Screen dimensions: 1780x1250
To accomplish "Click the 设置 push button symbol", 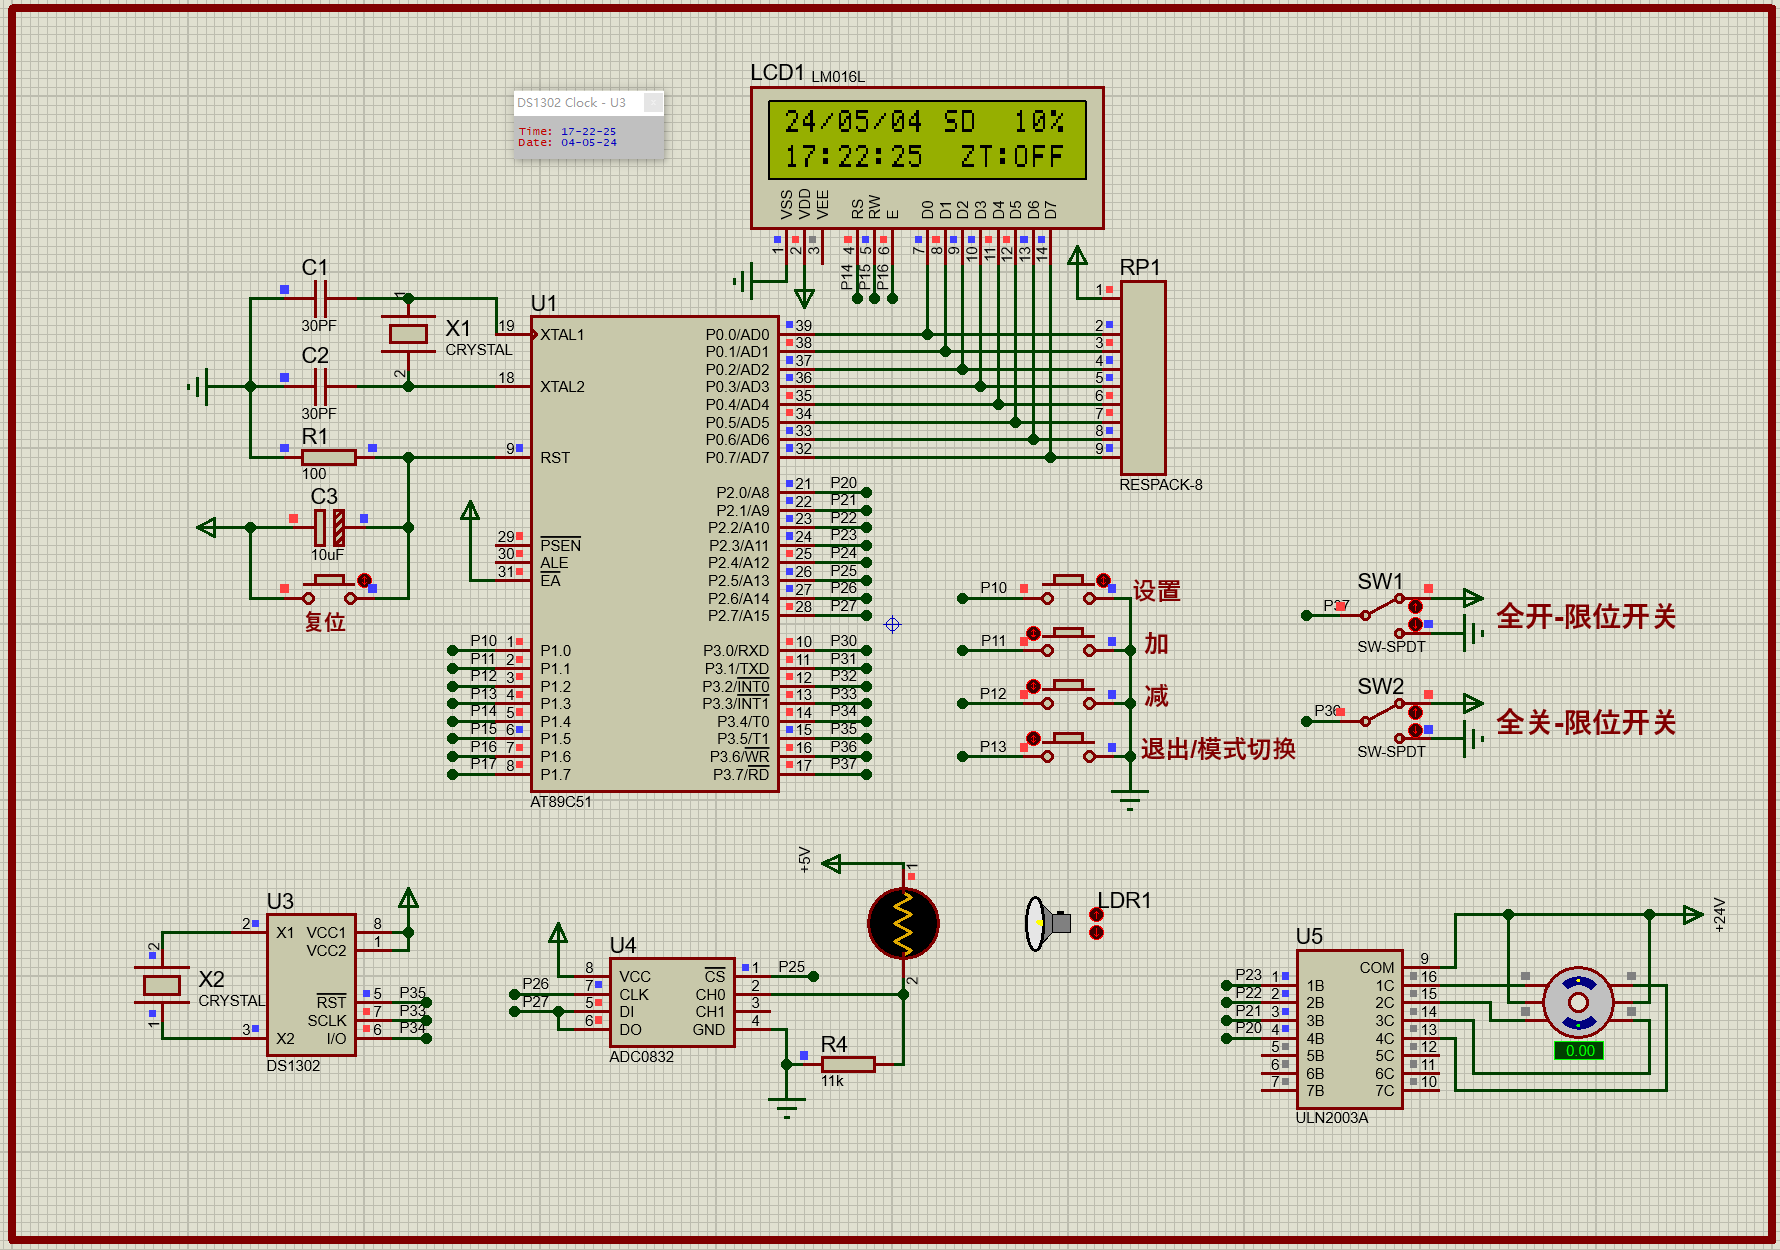I will click(x=1069, y=590).
